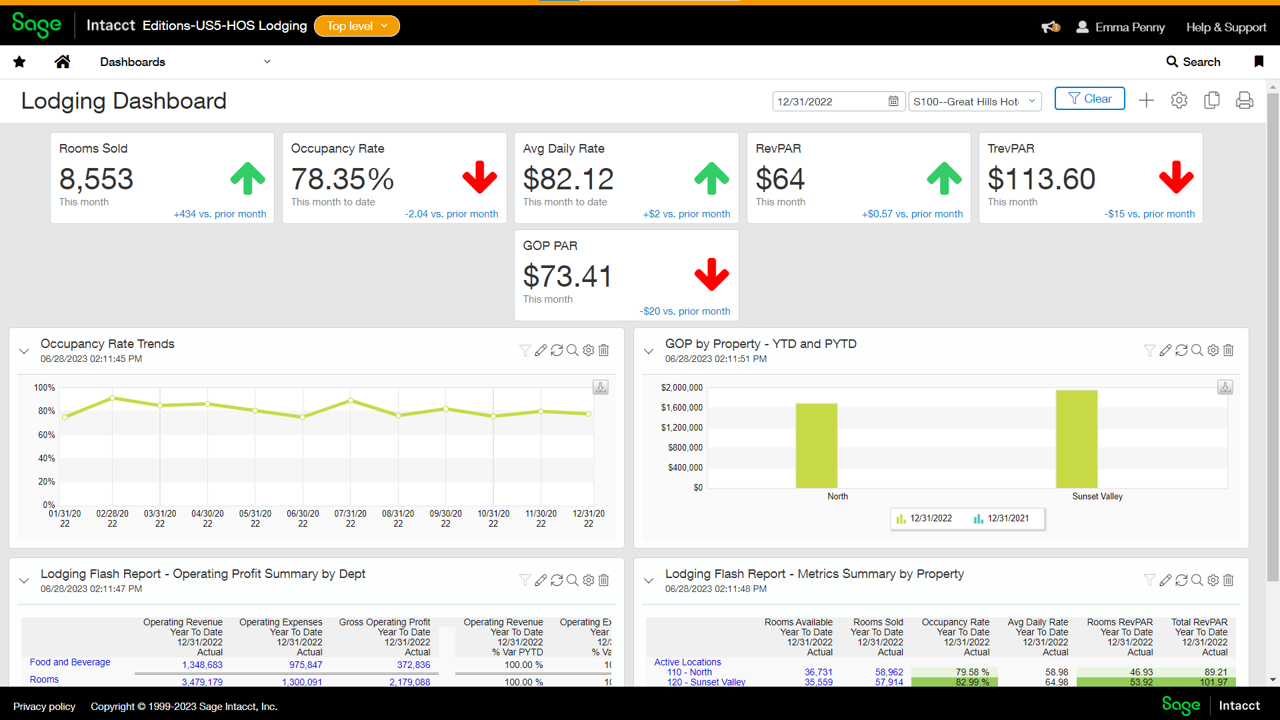Image resolution: width=1280 pixels, height=720 pixels.
Task: Open Help & Support menu
Action: [x=1226, y=27]
